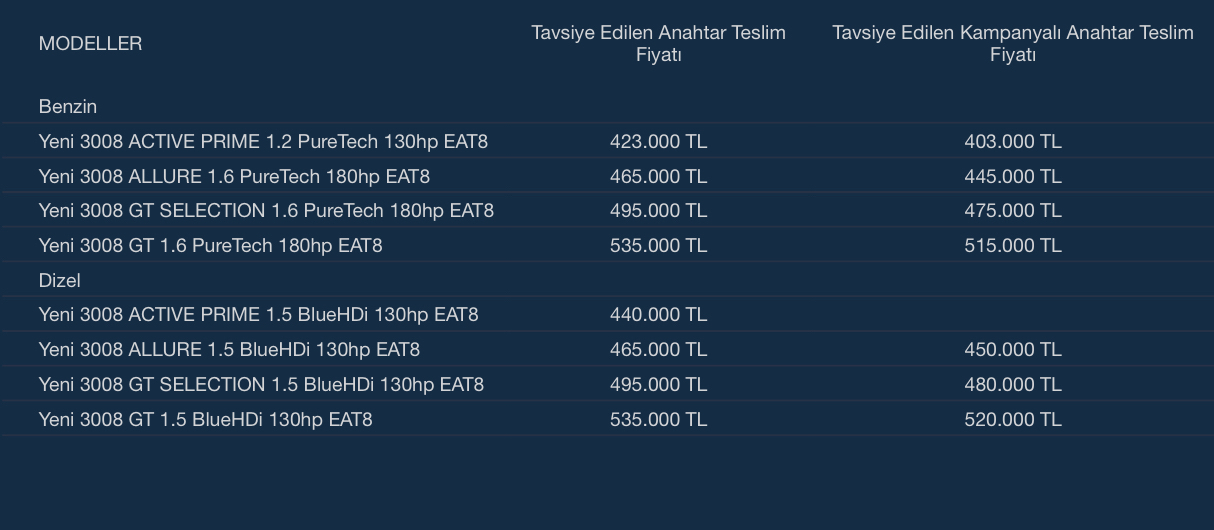1214x530 pixels.
Task: Click the 520.000 TL campaign price
Action: pos(1012,419)
